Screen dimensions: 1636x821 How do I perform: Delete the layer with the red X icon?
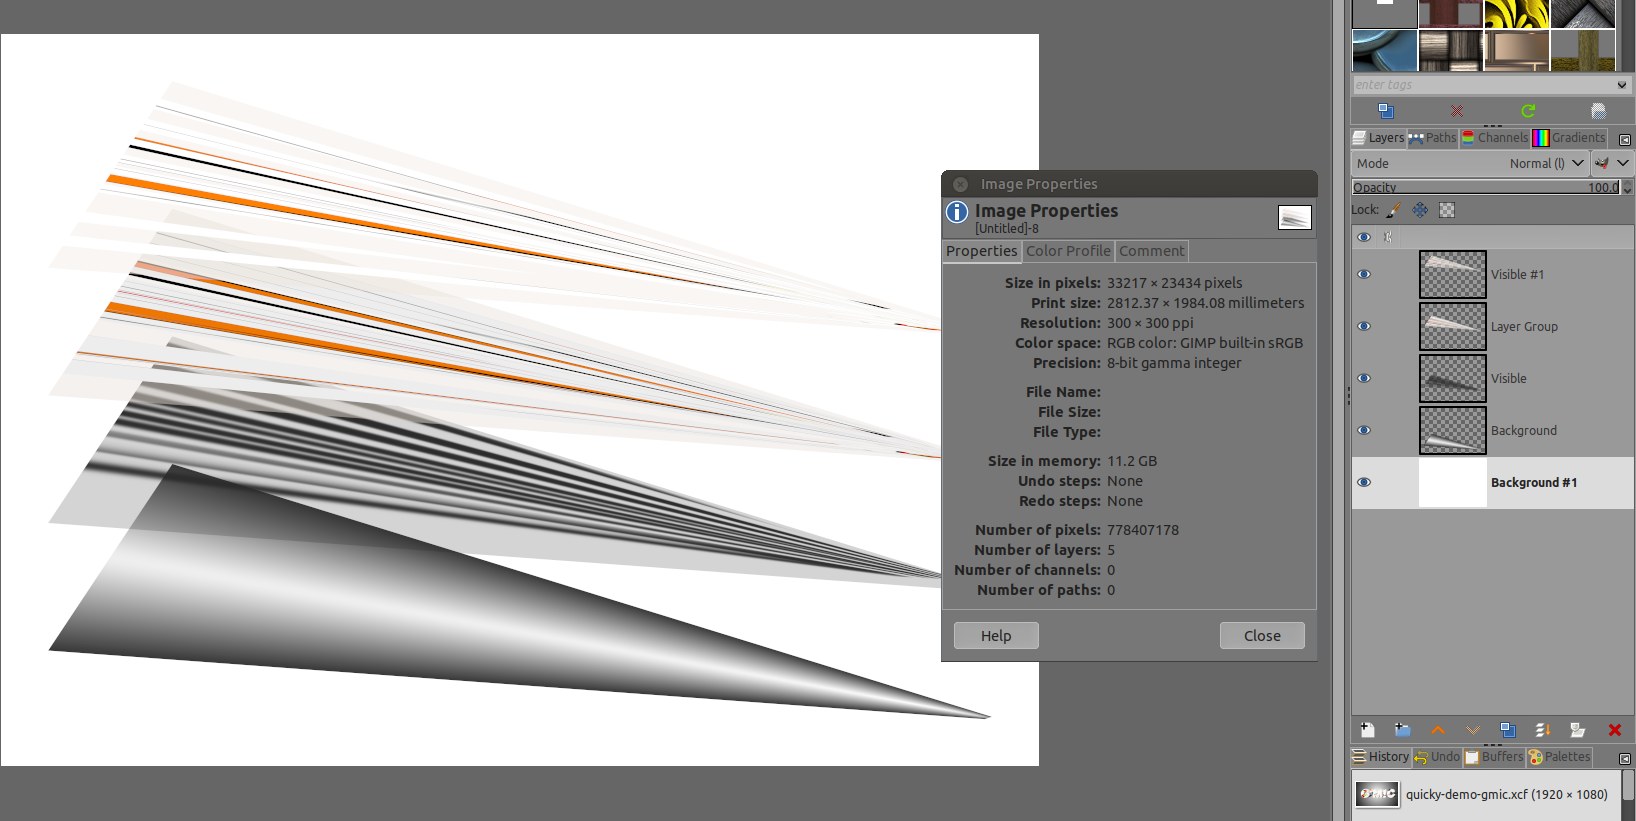click(1614, 730)
